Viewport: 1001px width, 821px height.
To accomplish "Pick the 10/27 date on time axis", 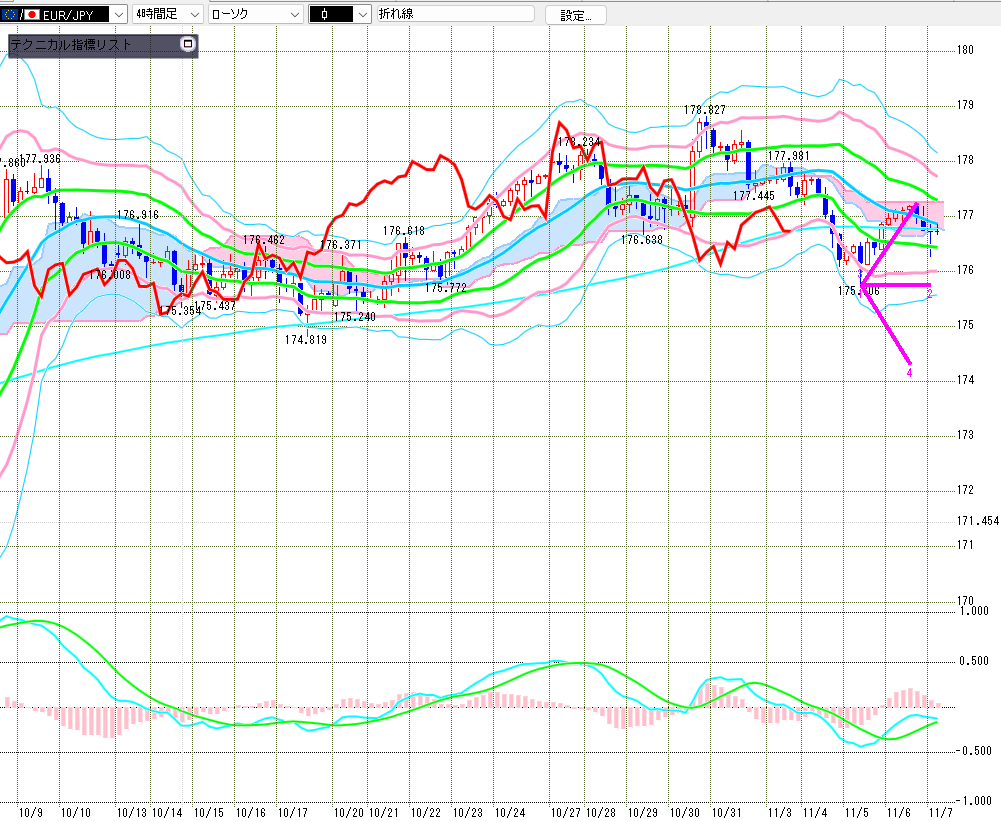I will point(567,813).
